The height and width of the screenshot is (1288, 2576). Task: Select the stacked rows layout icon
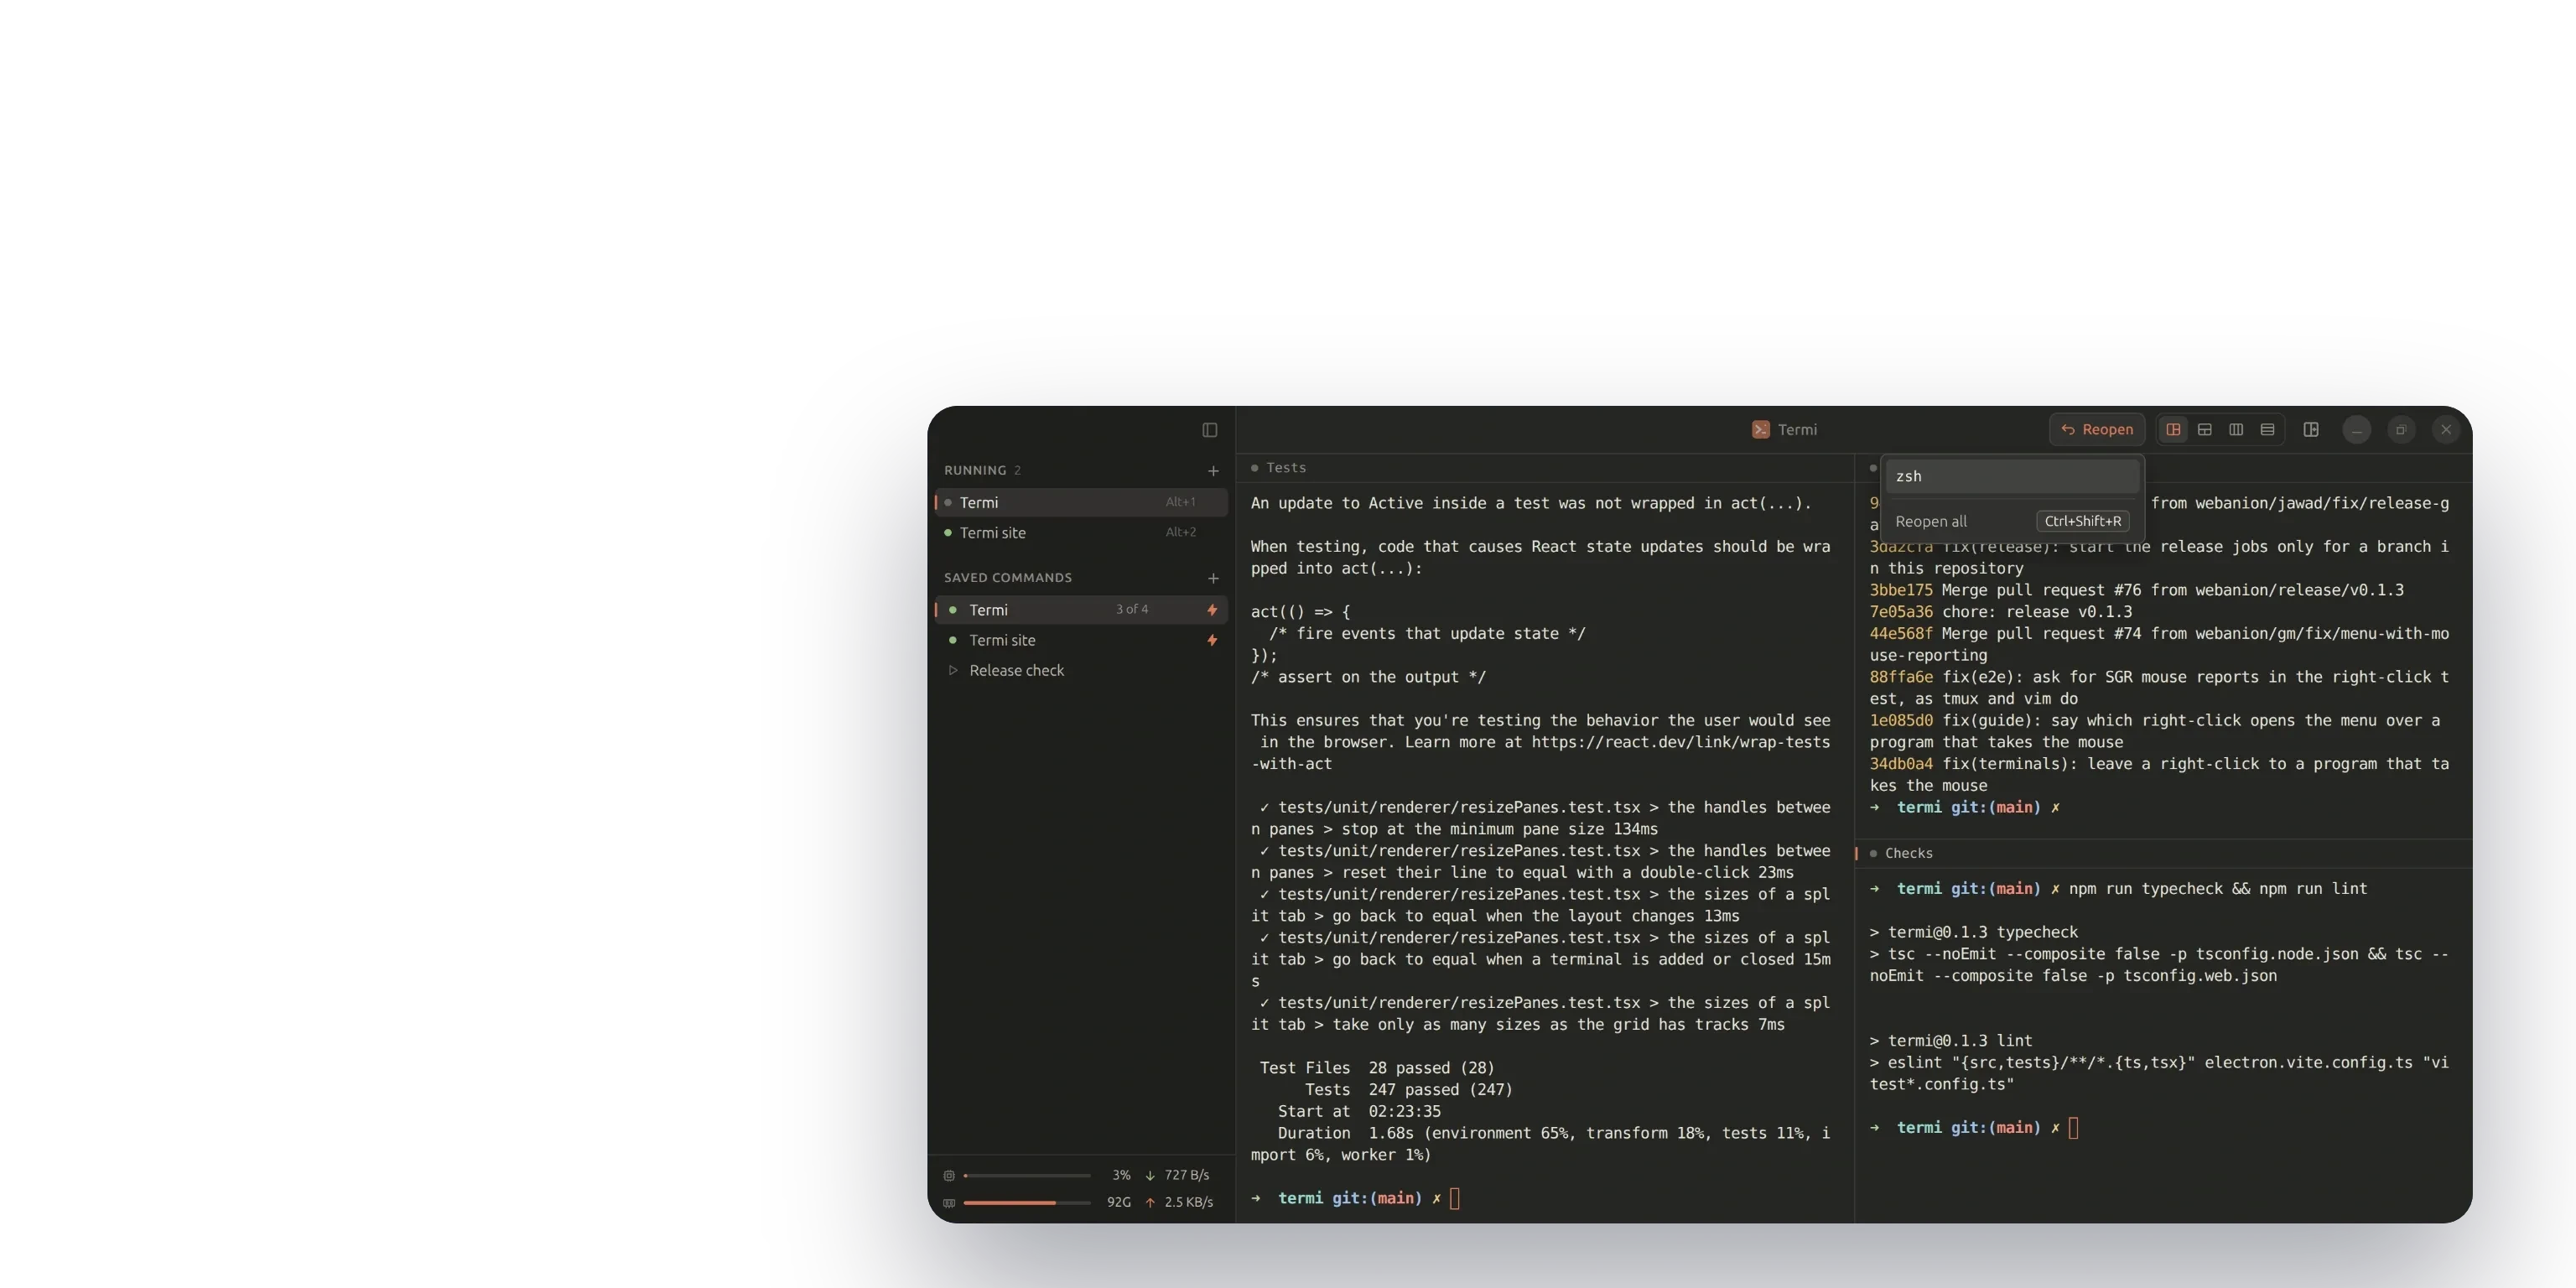coord(2268,430)
